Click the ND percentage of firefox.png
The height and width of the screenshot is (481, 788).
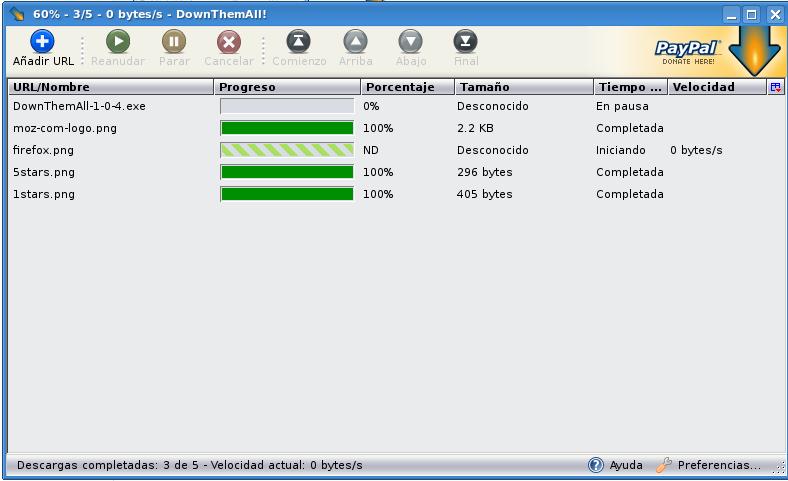[x=371, y=150]
